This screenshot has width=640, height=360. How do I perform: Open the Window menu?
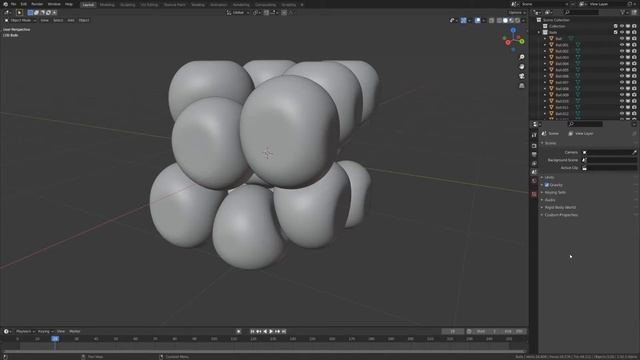(54, 4)
